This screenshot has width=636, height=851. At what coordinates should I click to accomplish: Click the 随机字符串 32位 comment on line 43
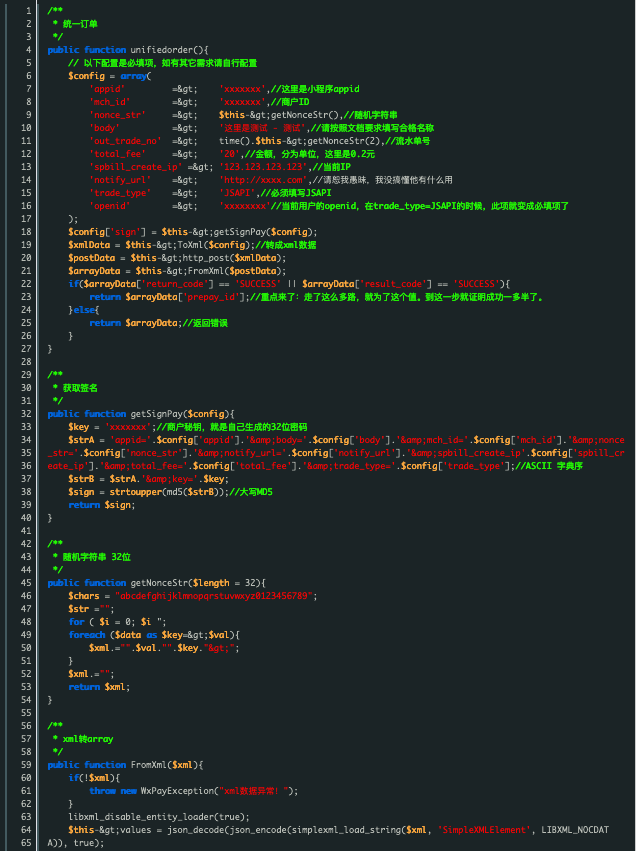tap(96, 557)
